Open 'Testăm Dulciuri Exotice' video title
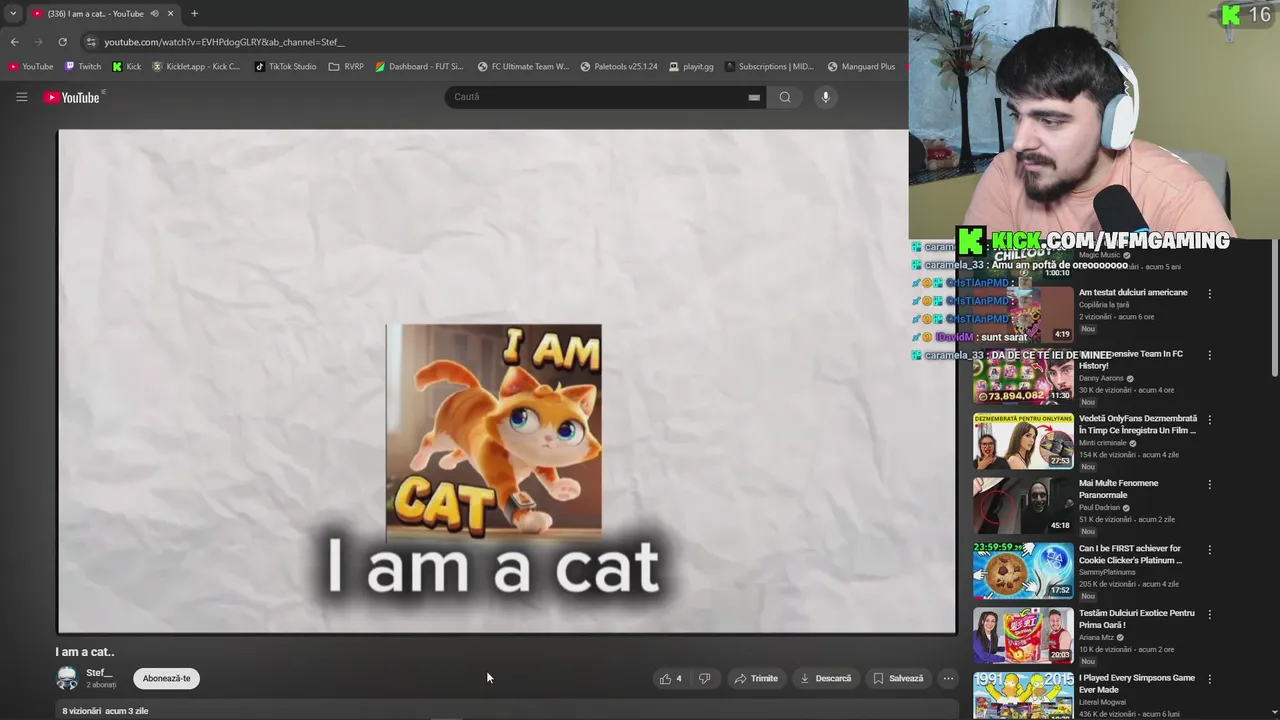The width and height of the screenshot is (1280, 720). pyautogui.click(x=1137, y=619)
